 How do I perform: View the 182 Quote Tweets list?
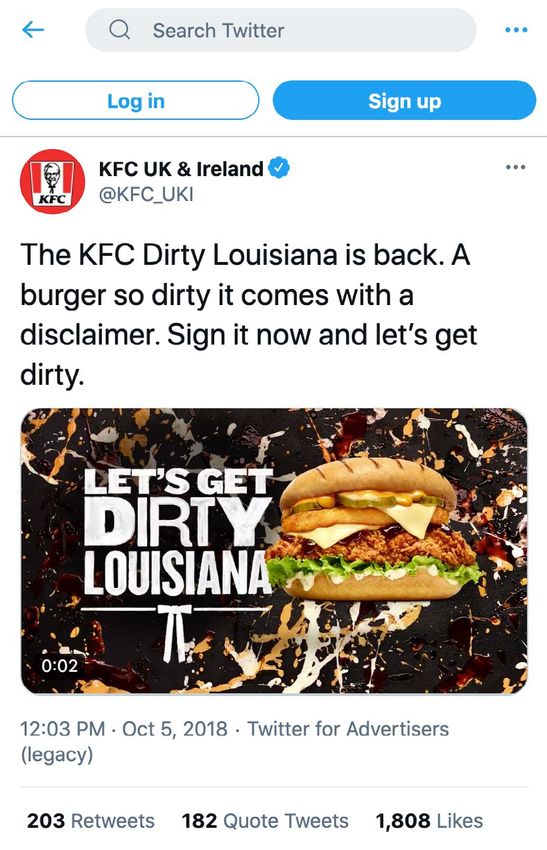(x=265, y=821)
